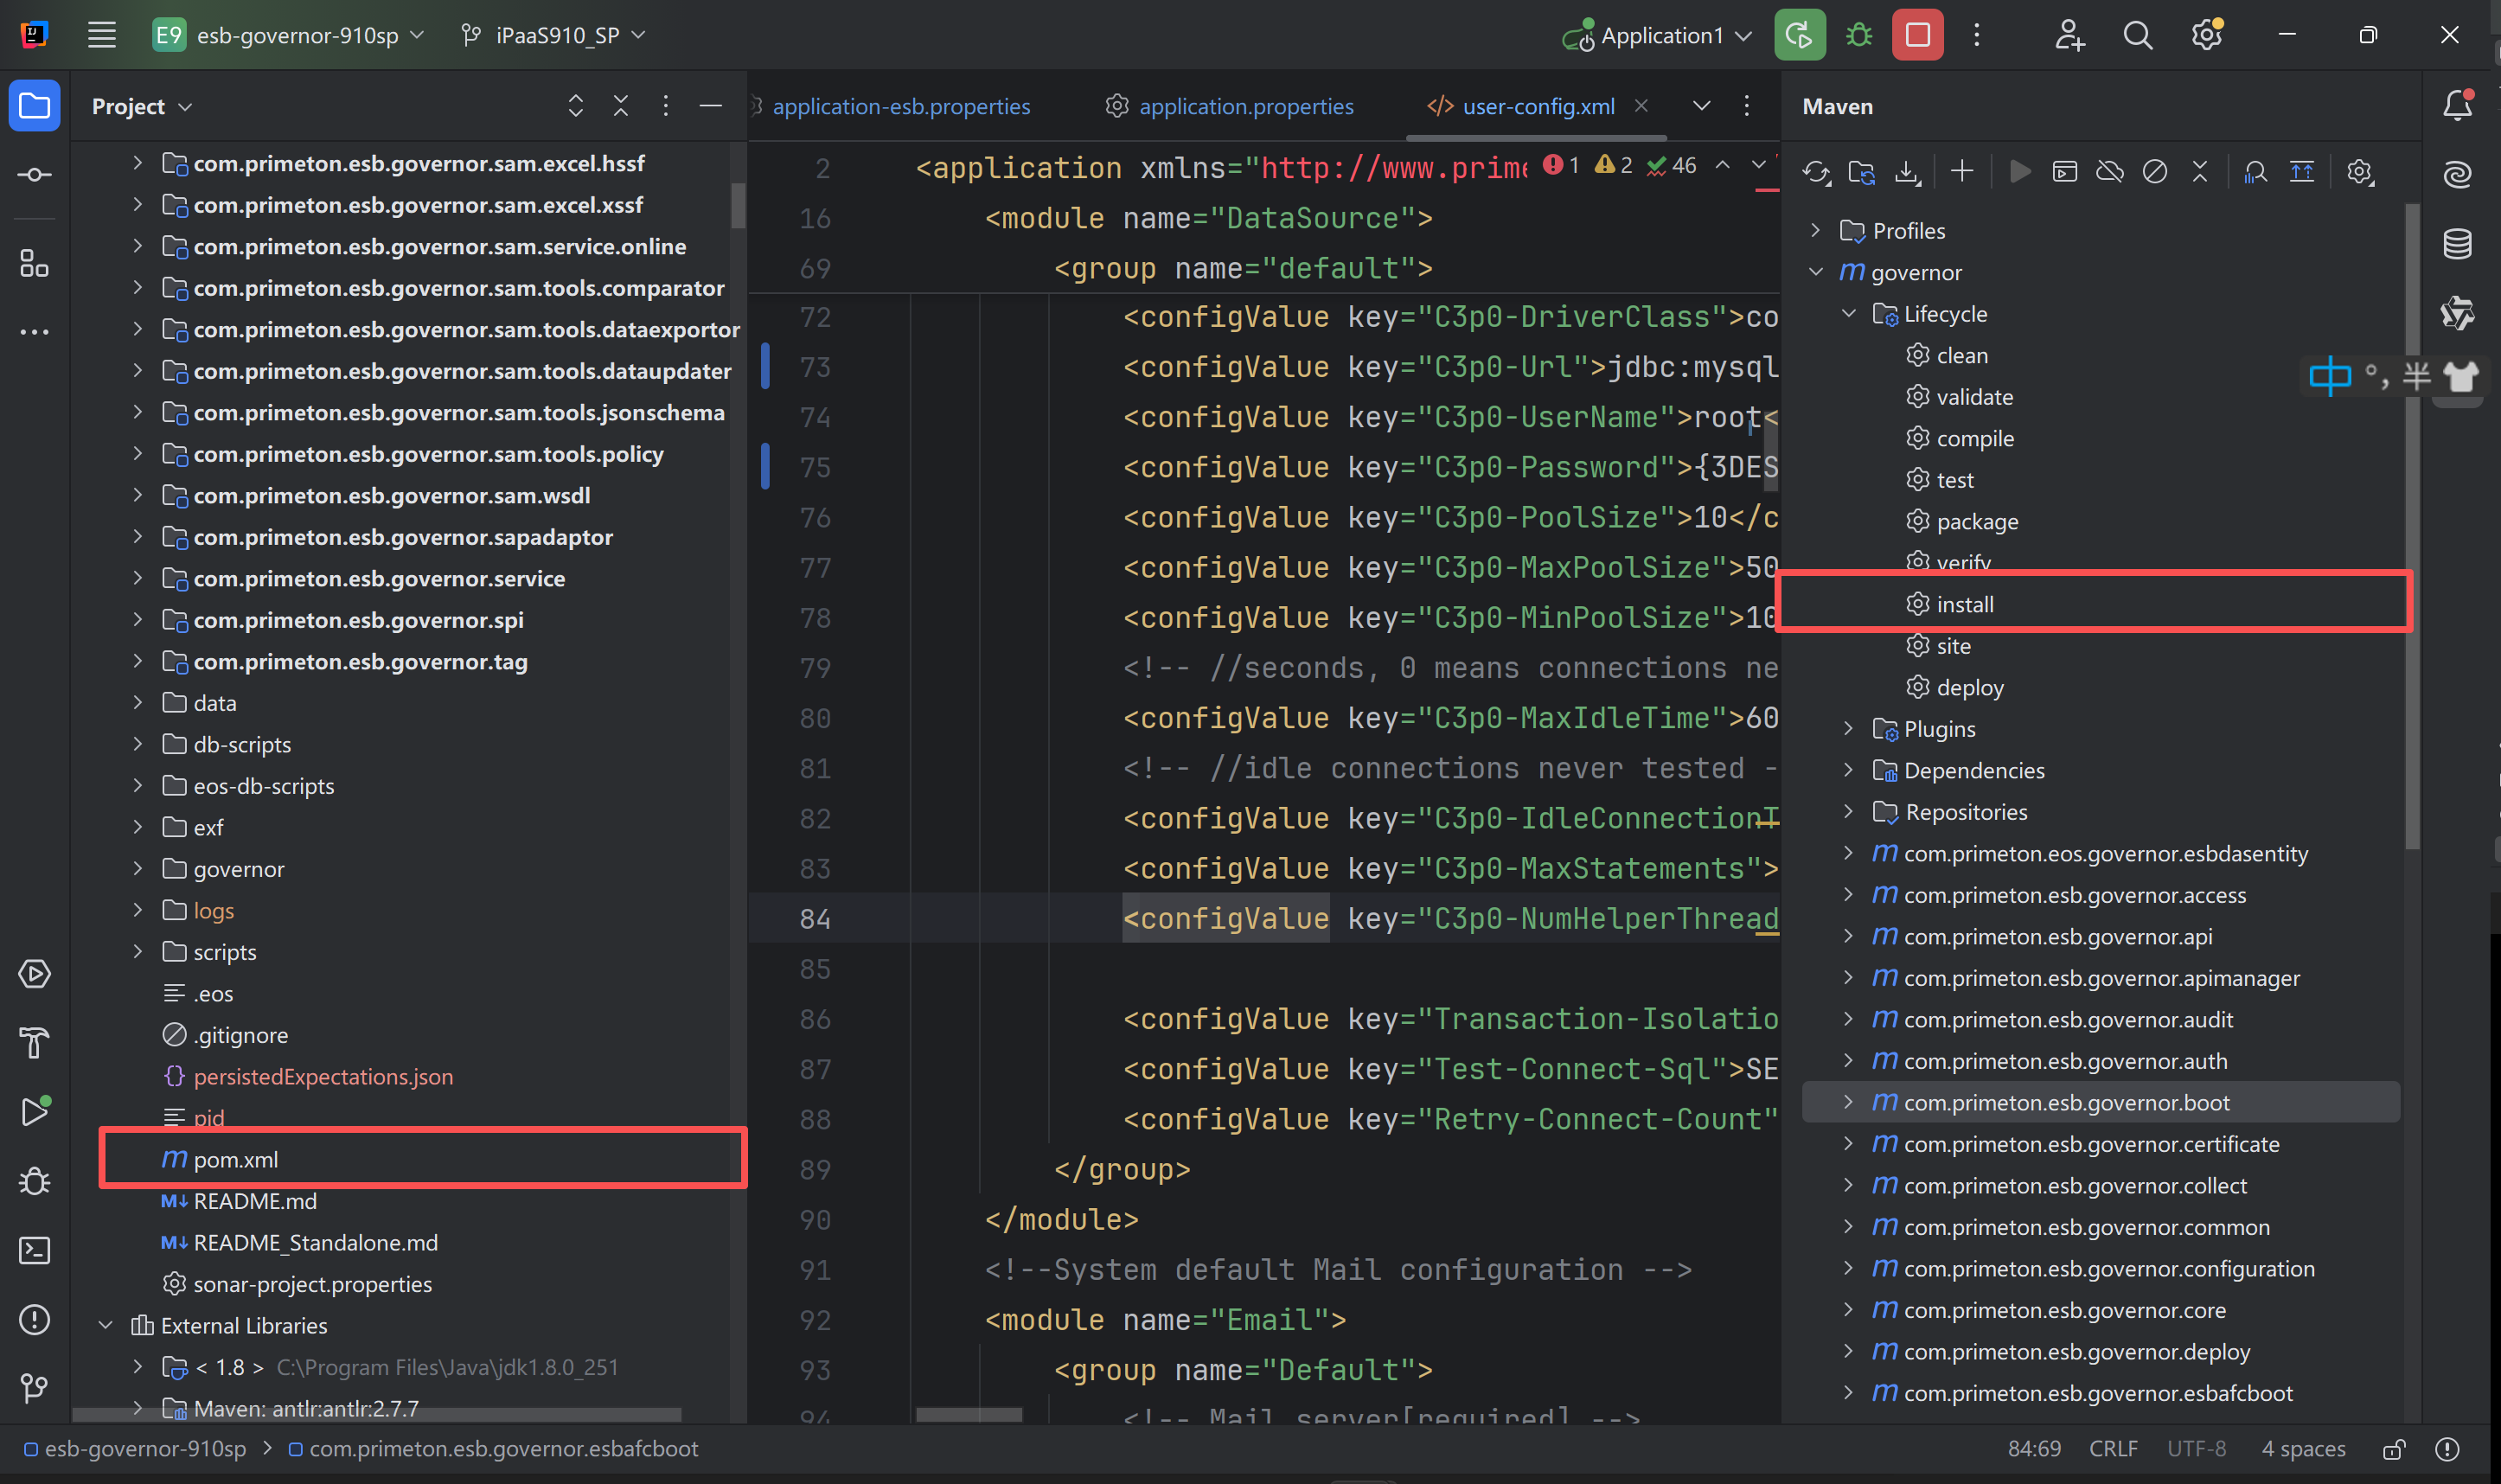
Task: Click the Debug bug icon in top toolbar
Action: tap(1858, 35)
